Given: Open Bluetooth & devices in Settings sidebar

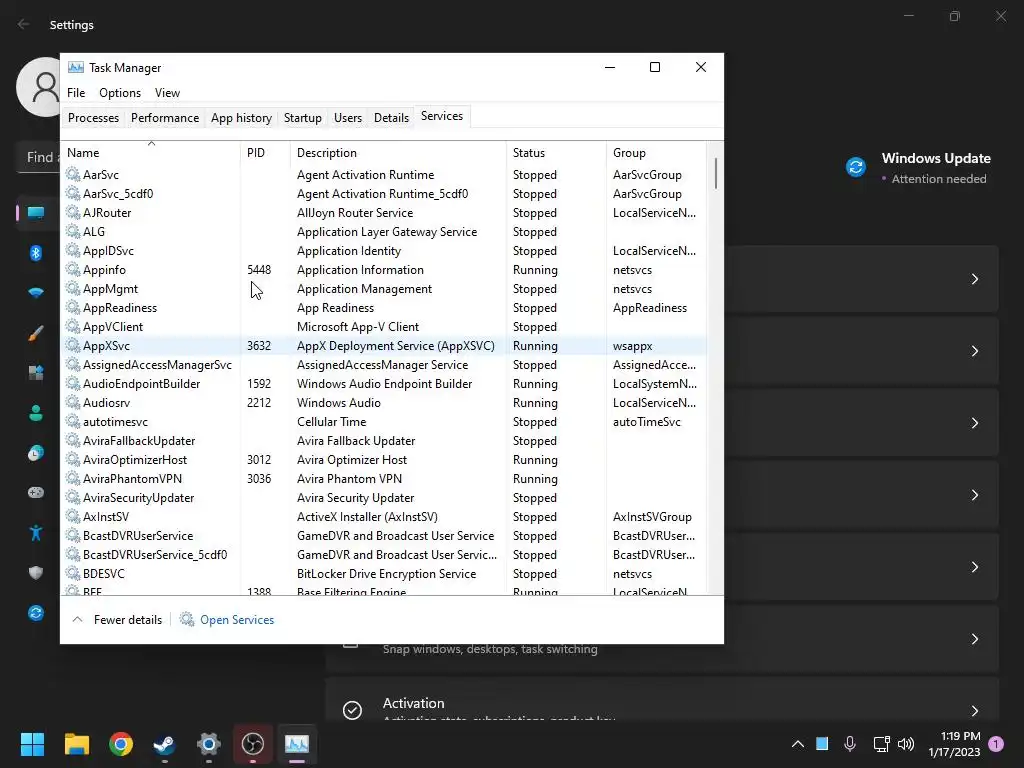Looking at the screenshot, I should pos(36,253).
